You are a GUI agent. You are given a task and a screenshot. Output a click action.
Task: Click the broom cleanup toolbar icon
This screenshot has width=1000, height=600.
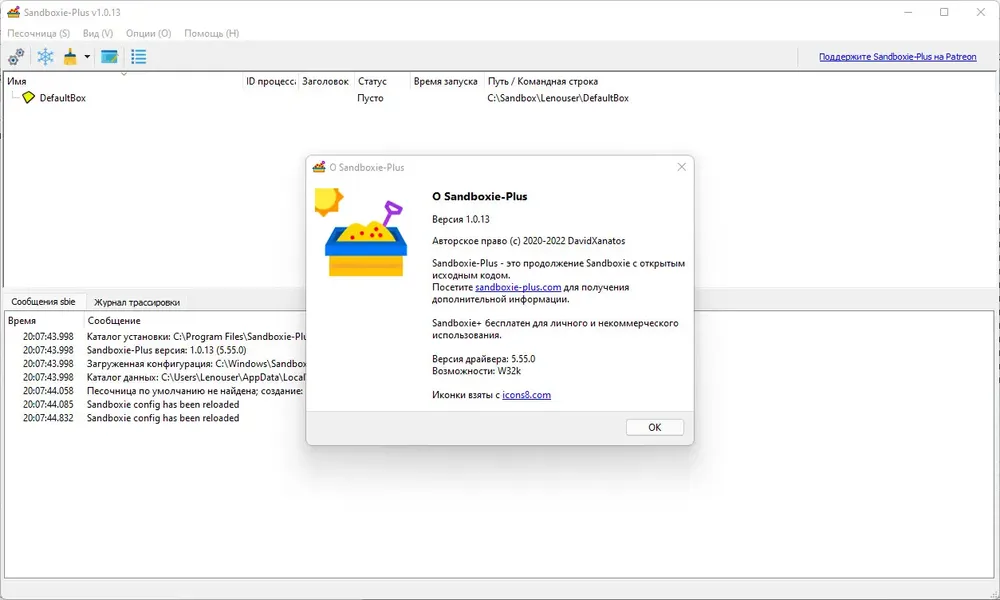pos(70,57)
